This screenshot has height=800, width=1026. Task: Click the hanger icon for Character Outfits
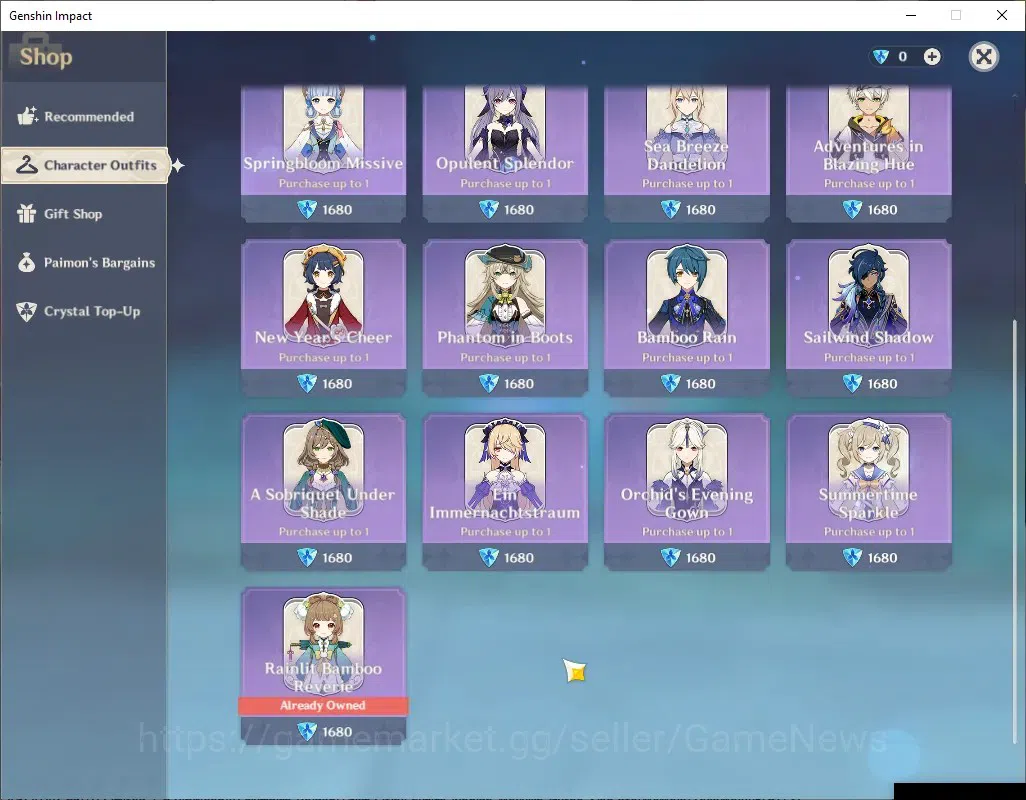(27, 165)
